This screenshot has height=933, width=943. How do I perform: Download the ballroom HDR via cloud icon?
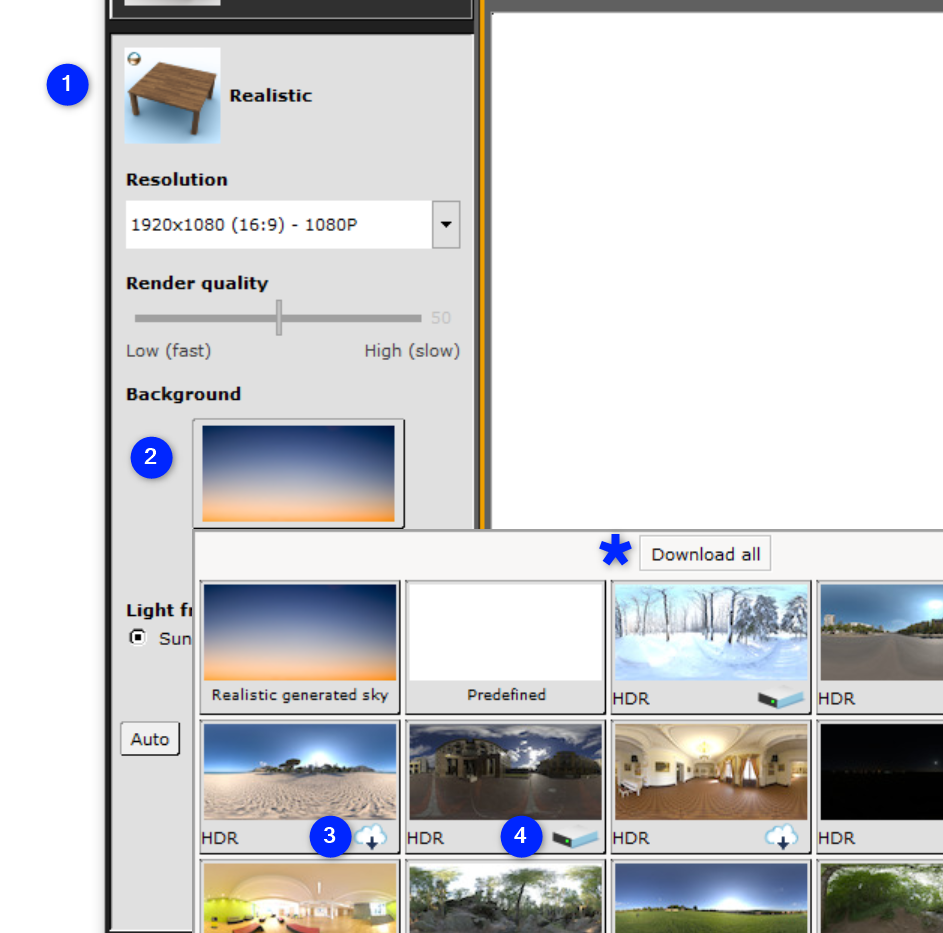click(781, 837)
